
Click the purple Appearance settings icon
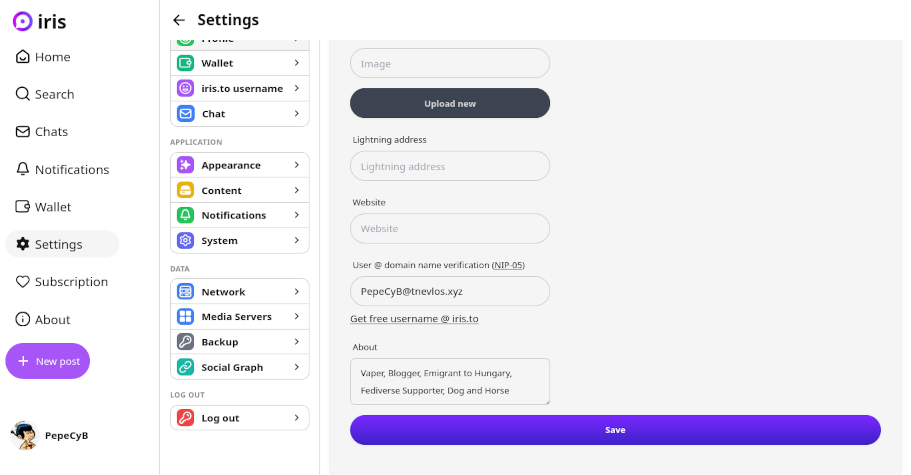pyautogui.click(x=185, y=165)
